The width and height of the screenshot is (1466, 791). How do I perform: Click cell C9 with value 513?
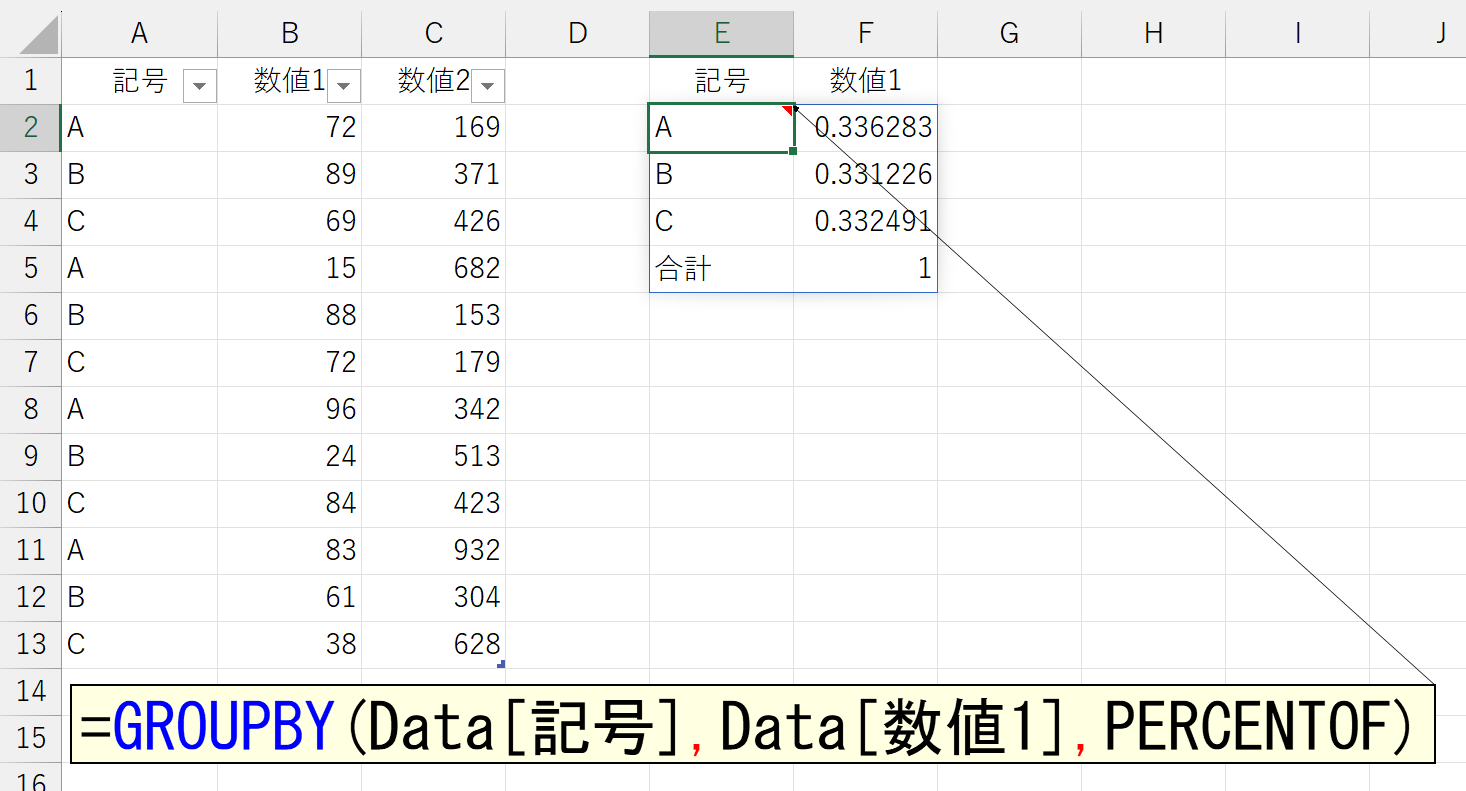434,457
